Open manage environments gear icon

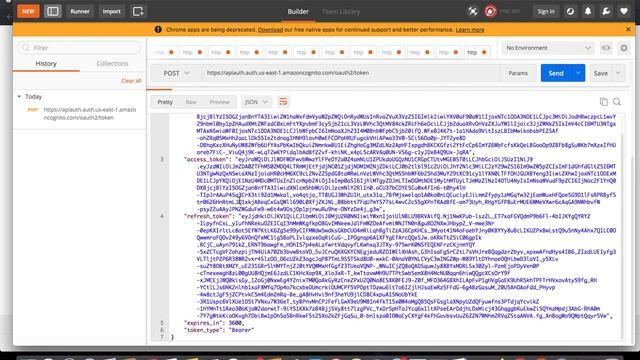624,48
